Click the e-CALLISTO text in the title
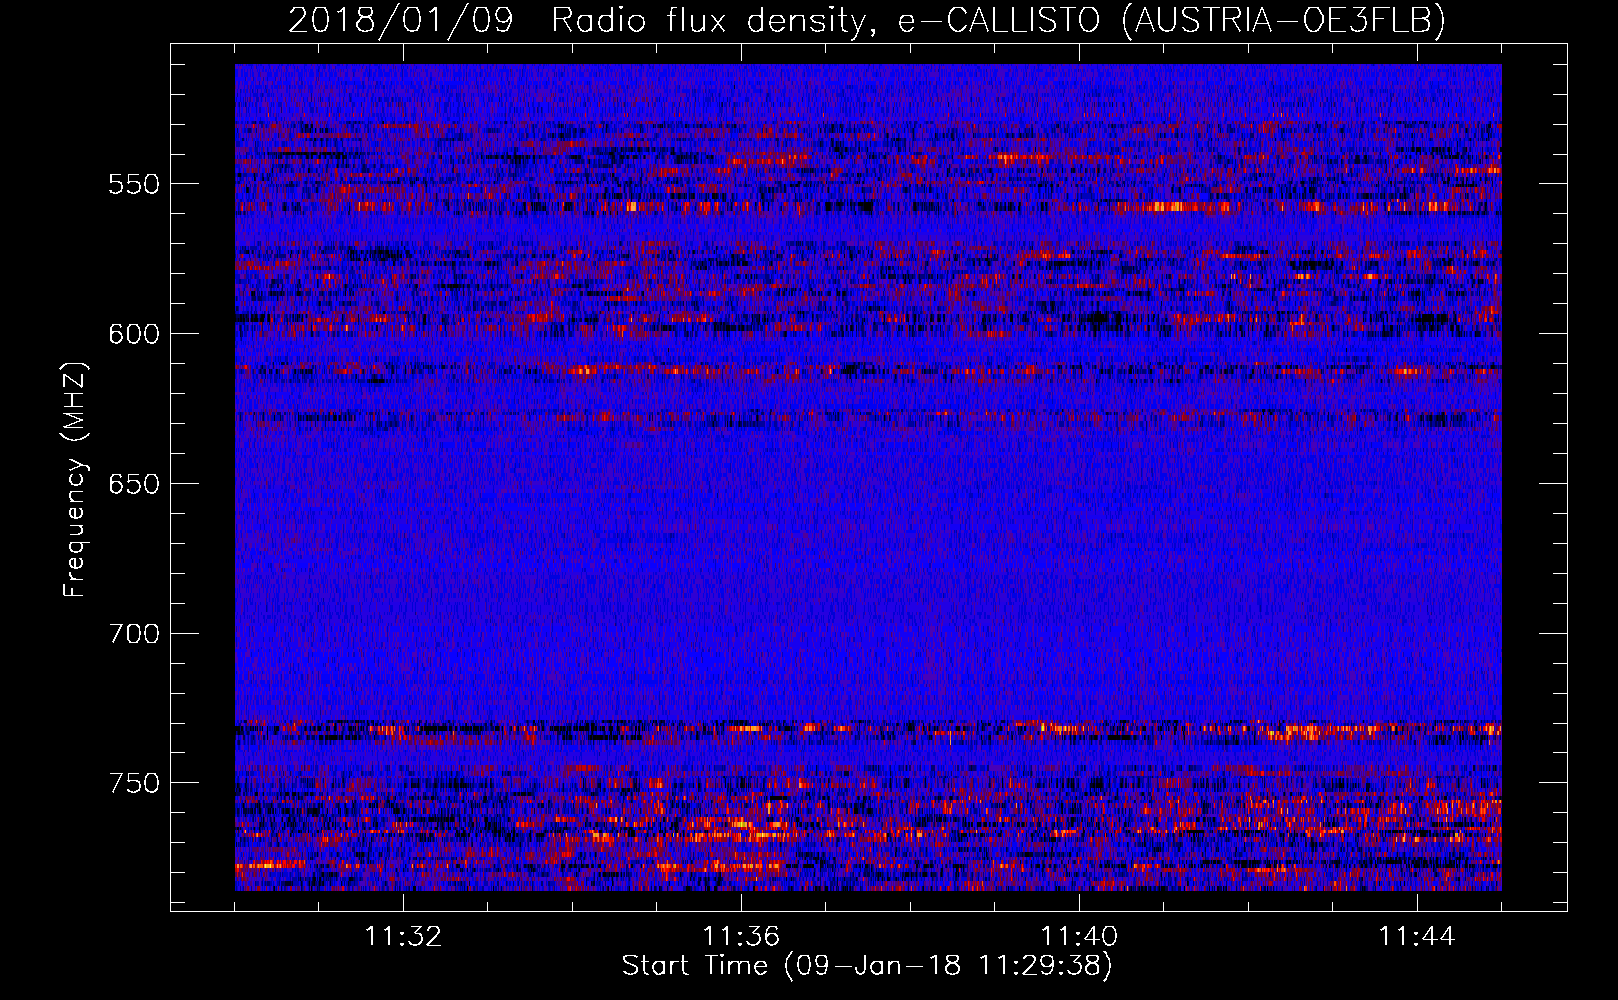 click(1000, 20)
